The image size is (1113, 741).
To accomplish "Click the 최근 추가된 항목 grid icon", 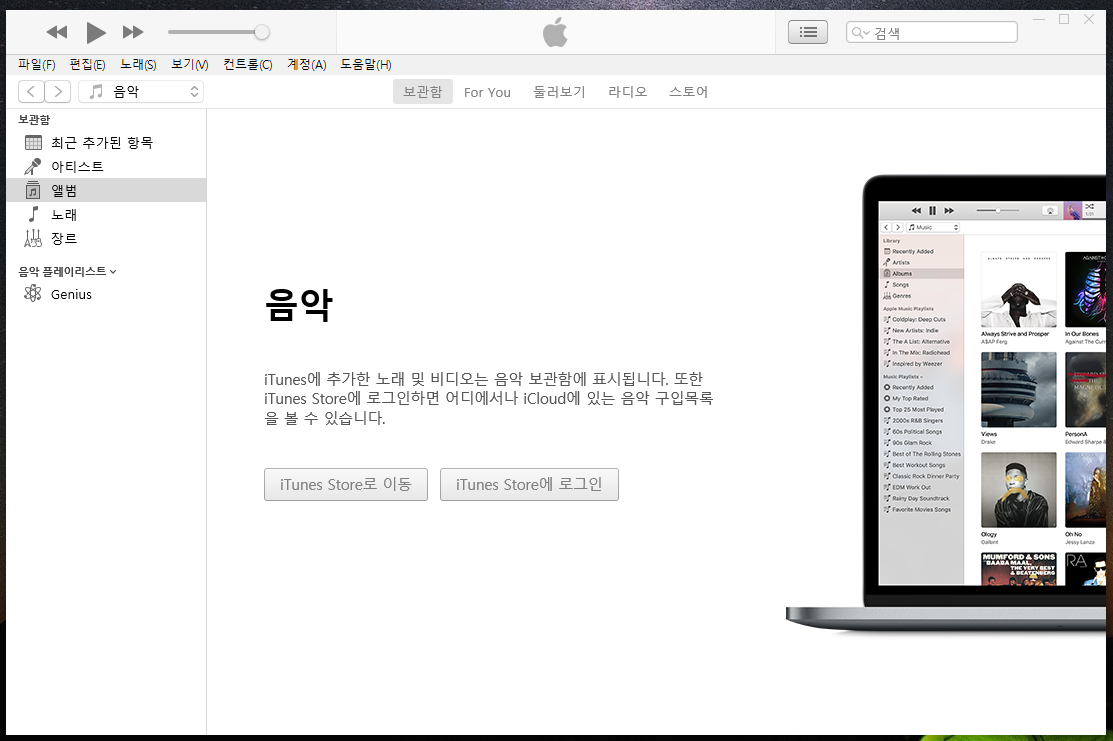I will (x=33, y=143).
